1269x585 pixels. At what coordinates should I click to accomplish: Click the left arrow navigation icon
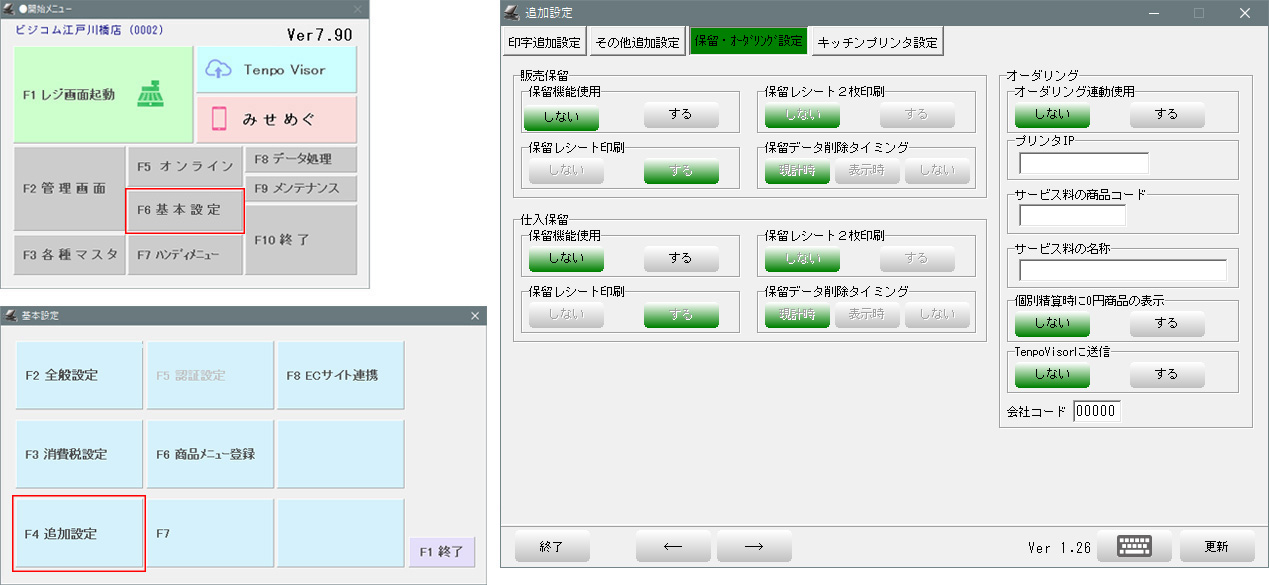(673, 546)
